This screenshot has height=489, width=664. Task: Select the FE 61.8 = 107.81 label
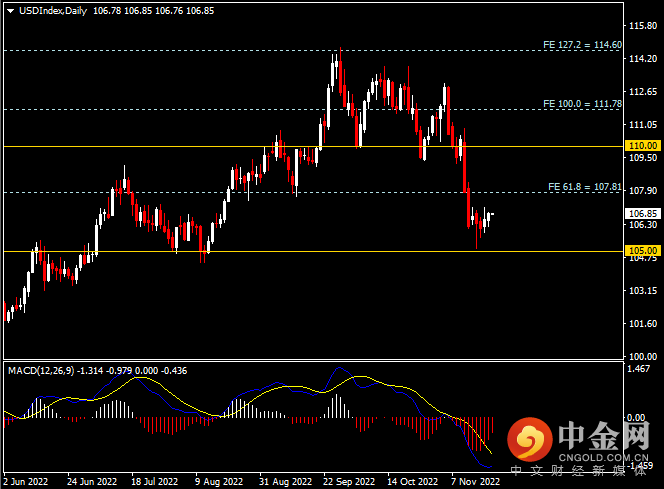[585, 187]
